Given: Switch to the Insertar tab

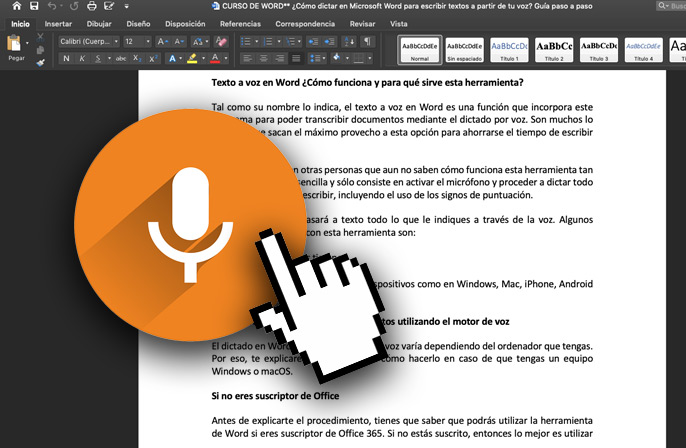Looking at the screenshot, I should coord(58,23).
